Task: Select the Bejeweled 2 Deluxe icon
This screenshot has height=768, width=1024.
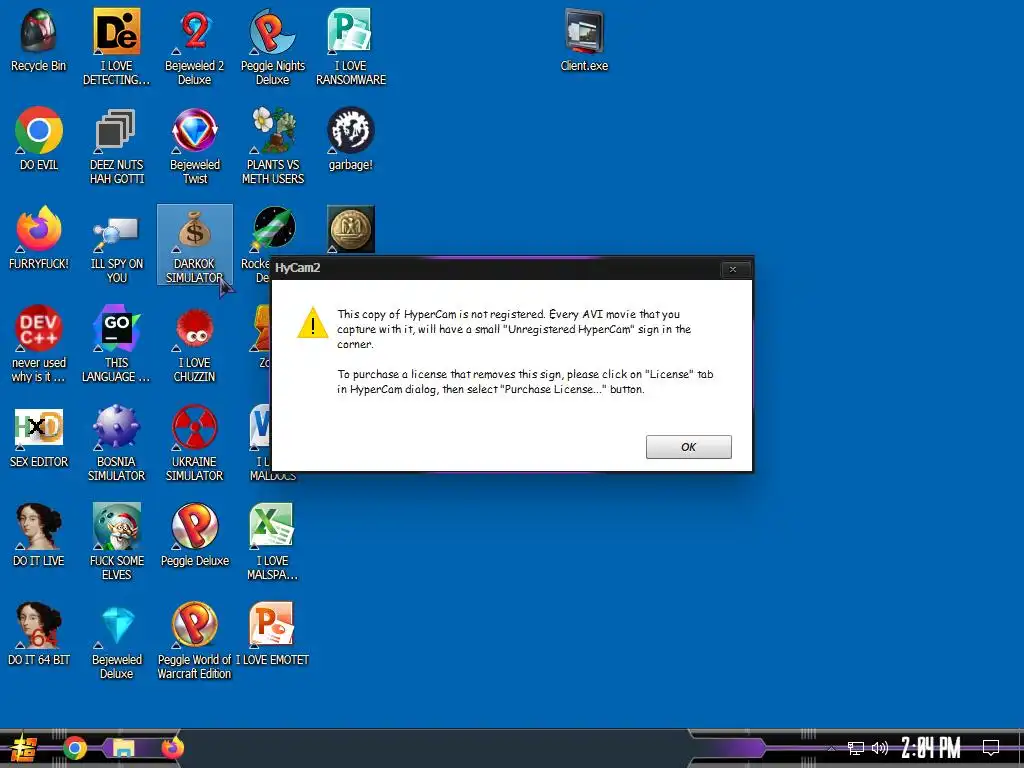Action: (195, 46)
